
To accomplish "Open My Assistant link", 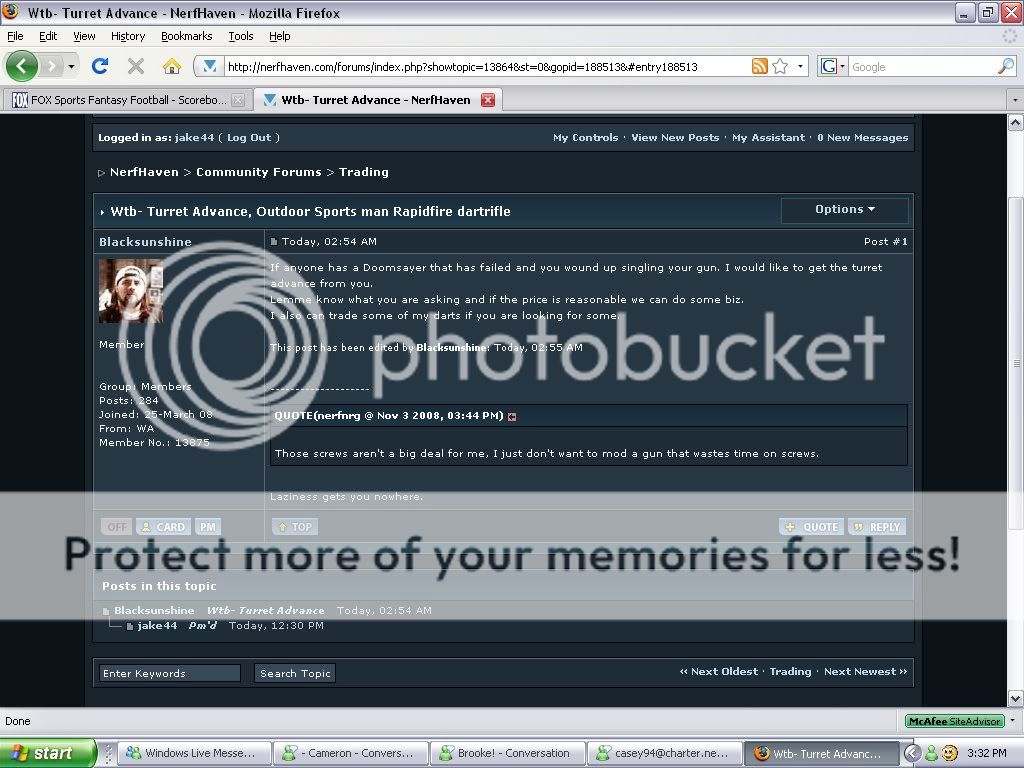I will 769,138.
